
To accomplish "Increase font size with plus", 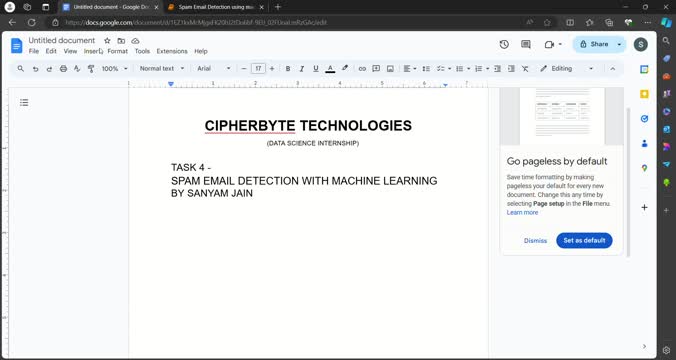I will click(272, 69).
